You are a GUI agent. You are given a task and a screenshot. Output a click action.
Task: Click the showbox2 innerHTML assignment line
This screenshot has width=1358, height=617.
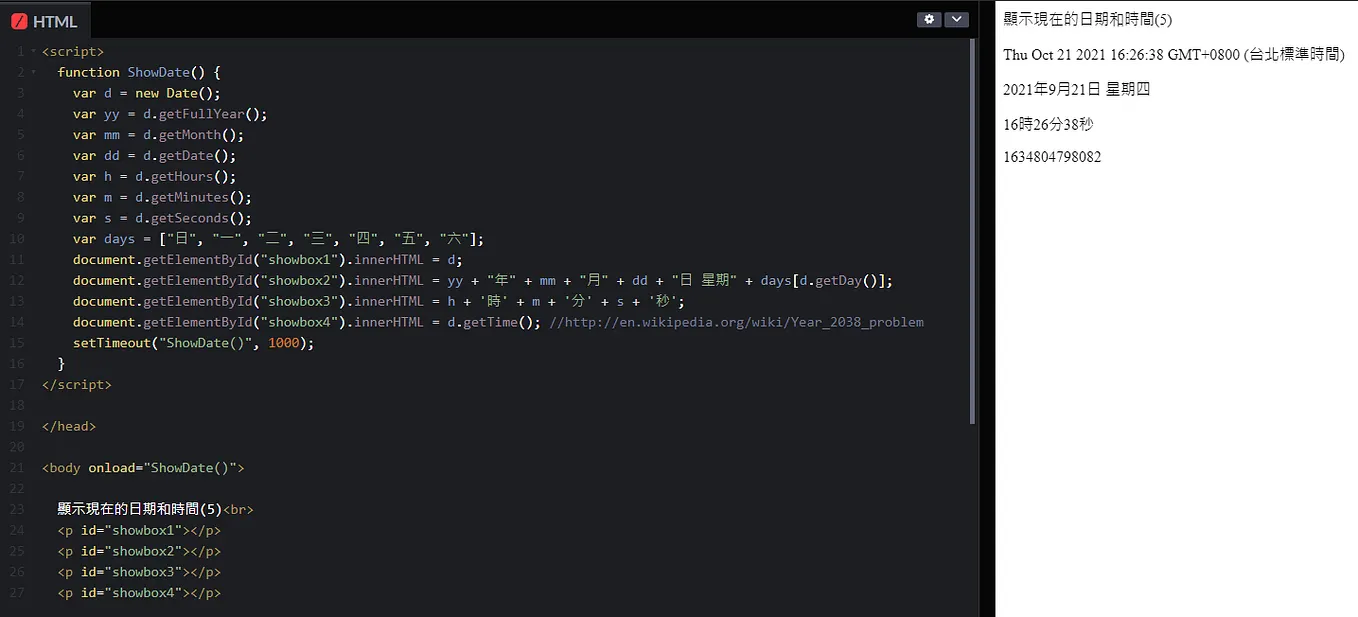coord(483,281)
